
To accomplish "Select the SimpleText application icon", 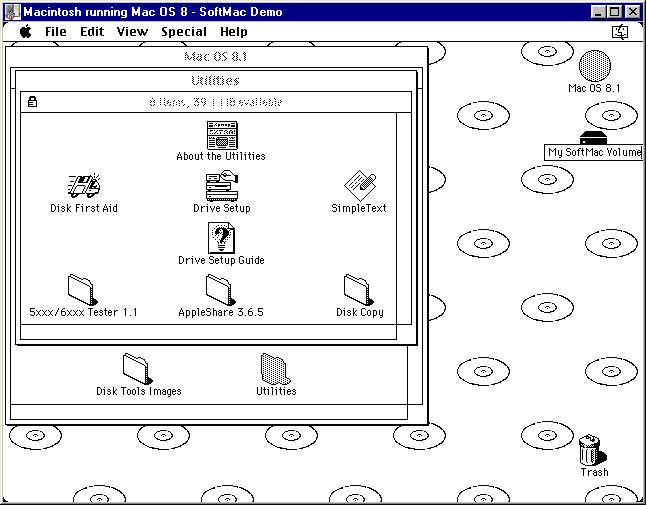I will point(360,186).
